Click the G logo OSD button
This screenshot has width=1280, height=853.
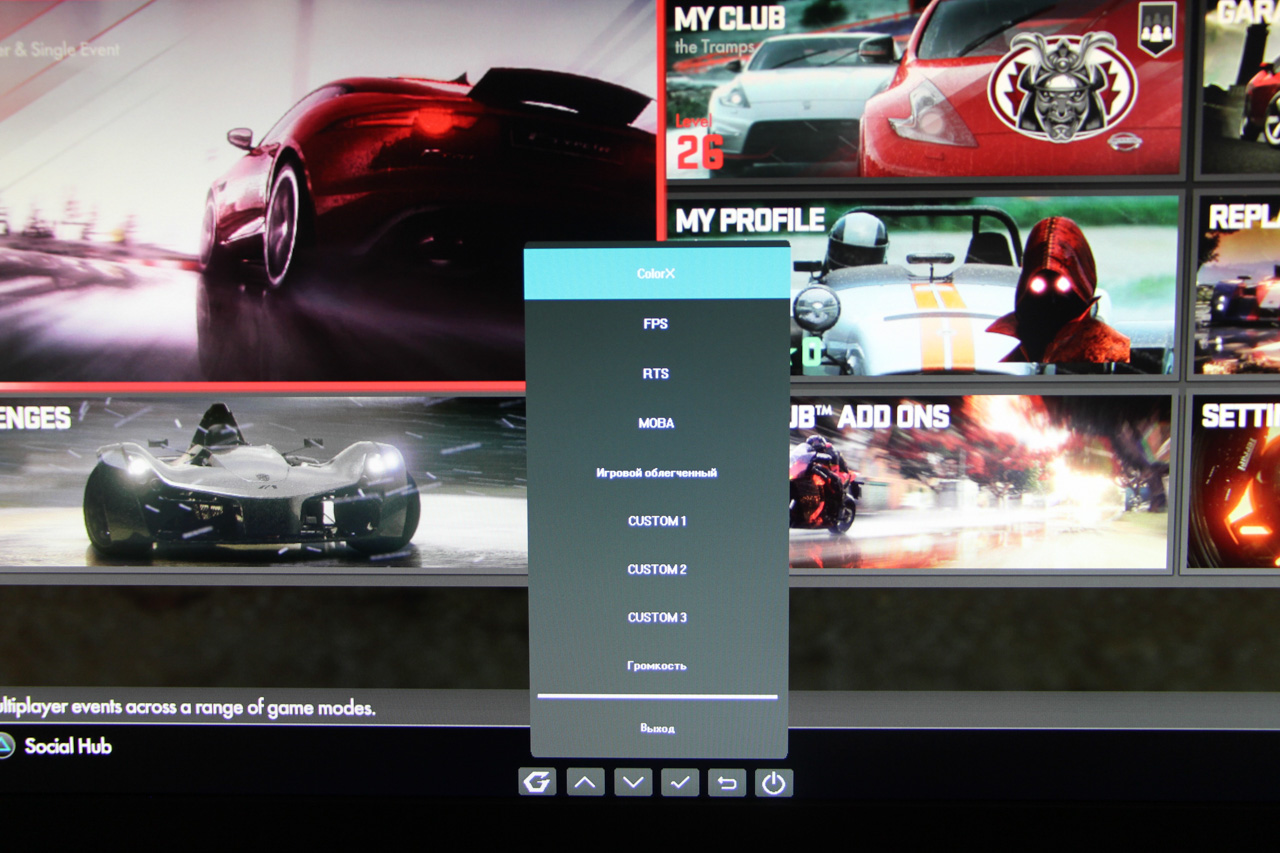pyautogui.click(x=537, y=782)
